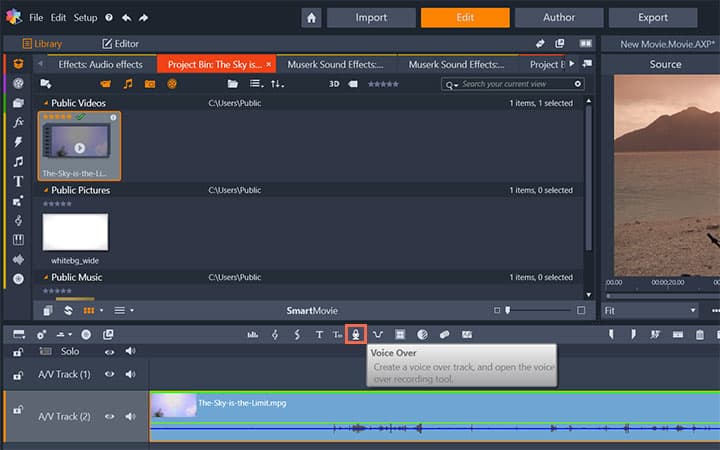
Task: Click the Home icon button
Action: pyautogui.click(x=312, y=18)
